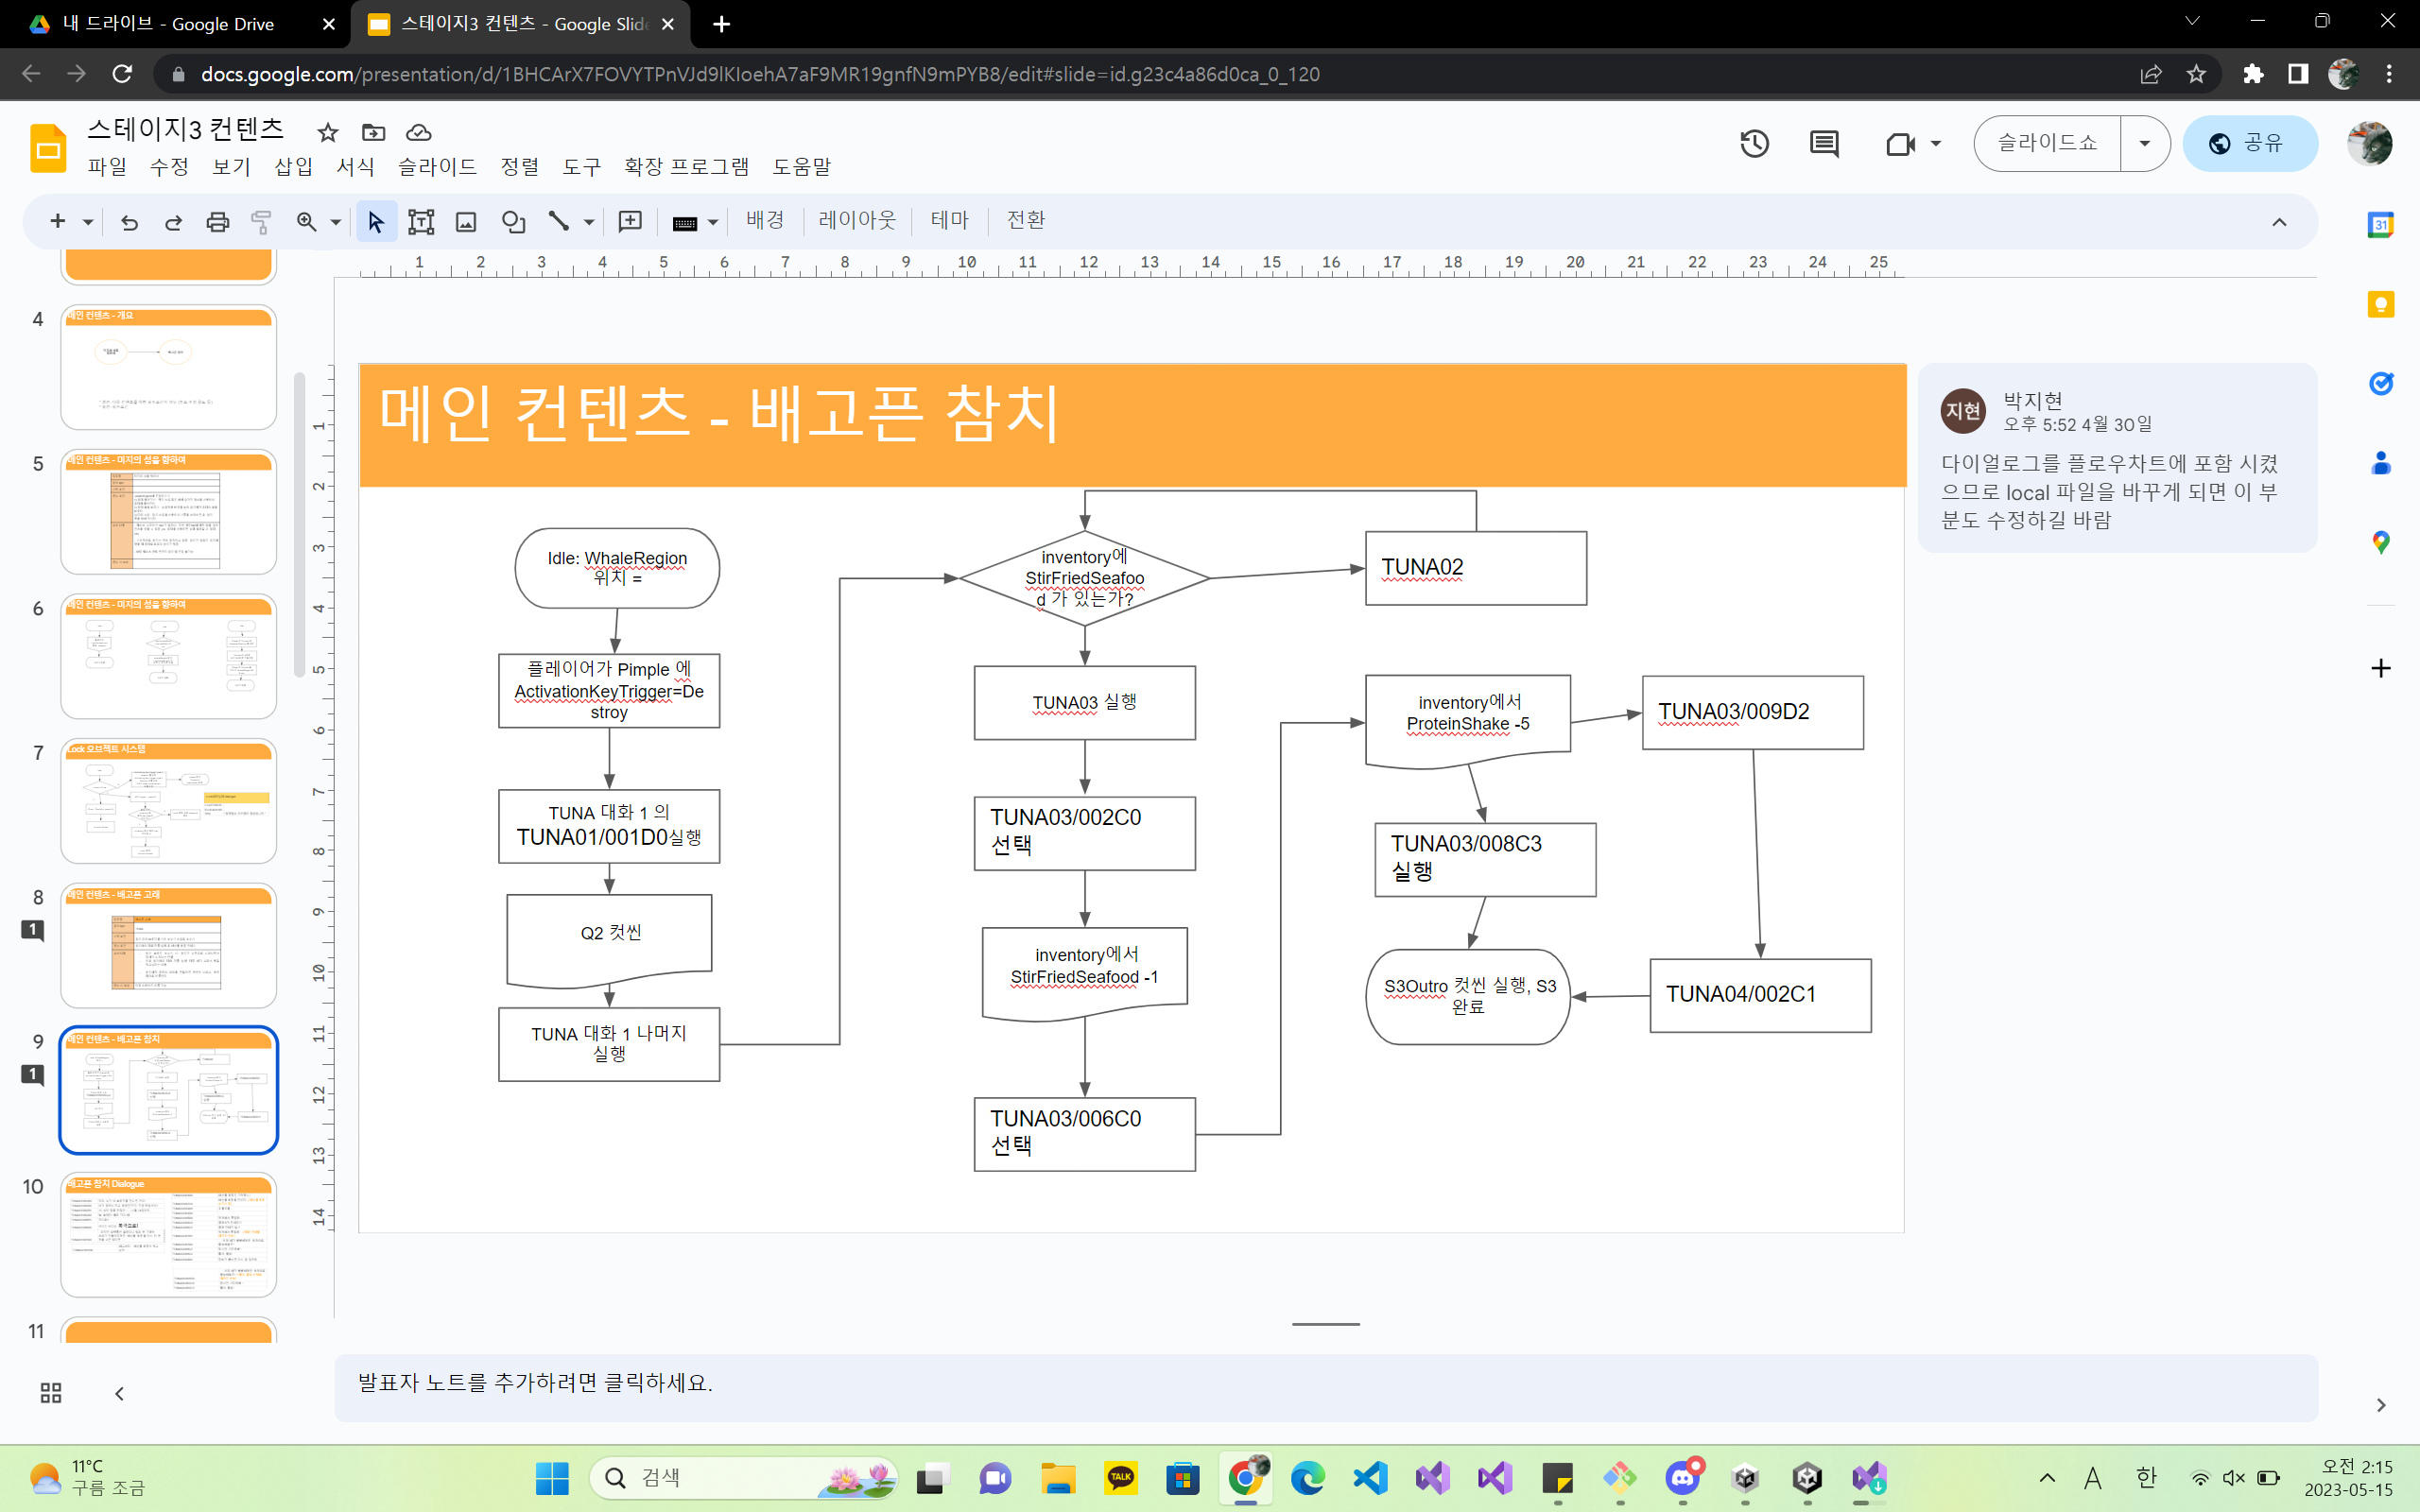Click the add comment icon in toolbar
This screenshot has width=2420, height=1512.
click(630, 222)
